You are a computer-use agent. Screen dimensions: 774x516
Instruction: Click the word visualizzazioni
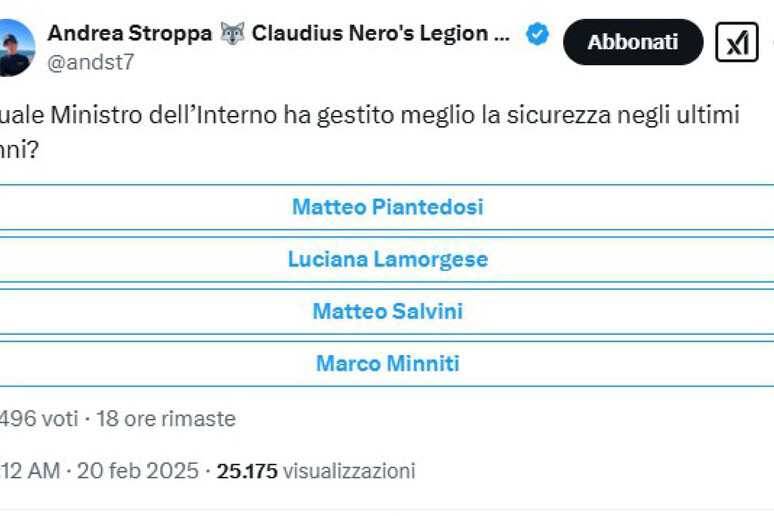(x=349, y=471)
